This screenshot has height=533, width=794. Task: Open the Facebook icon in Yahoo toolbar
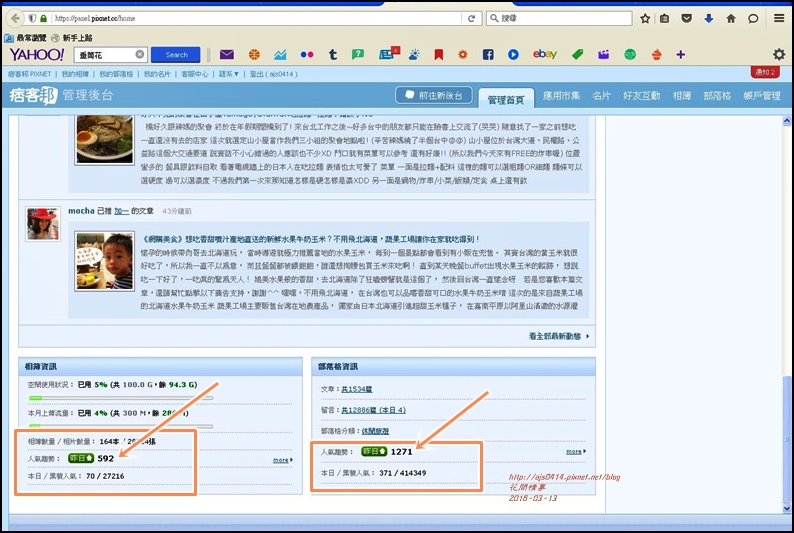[x=488, y=54]
